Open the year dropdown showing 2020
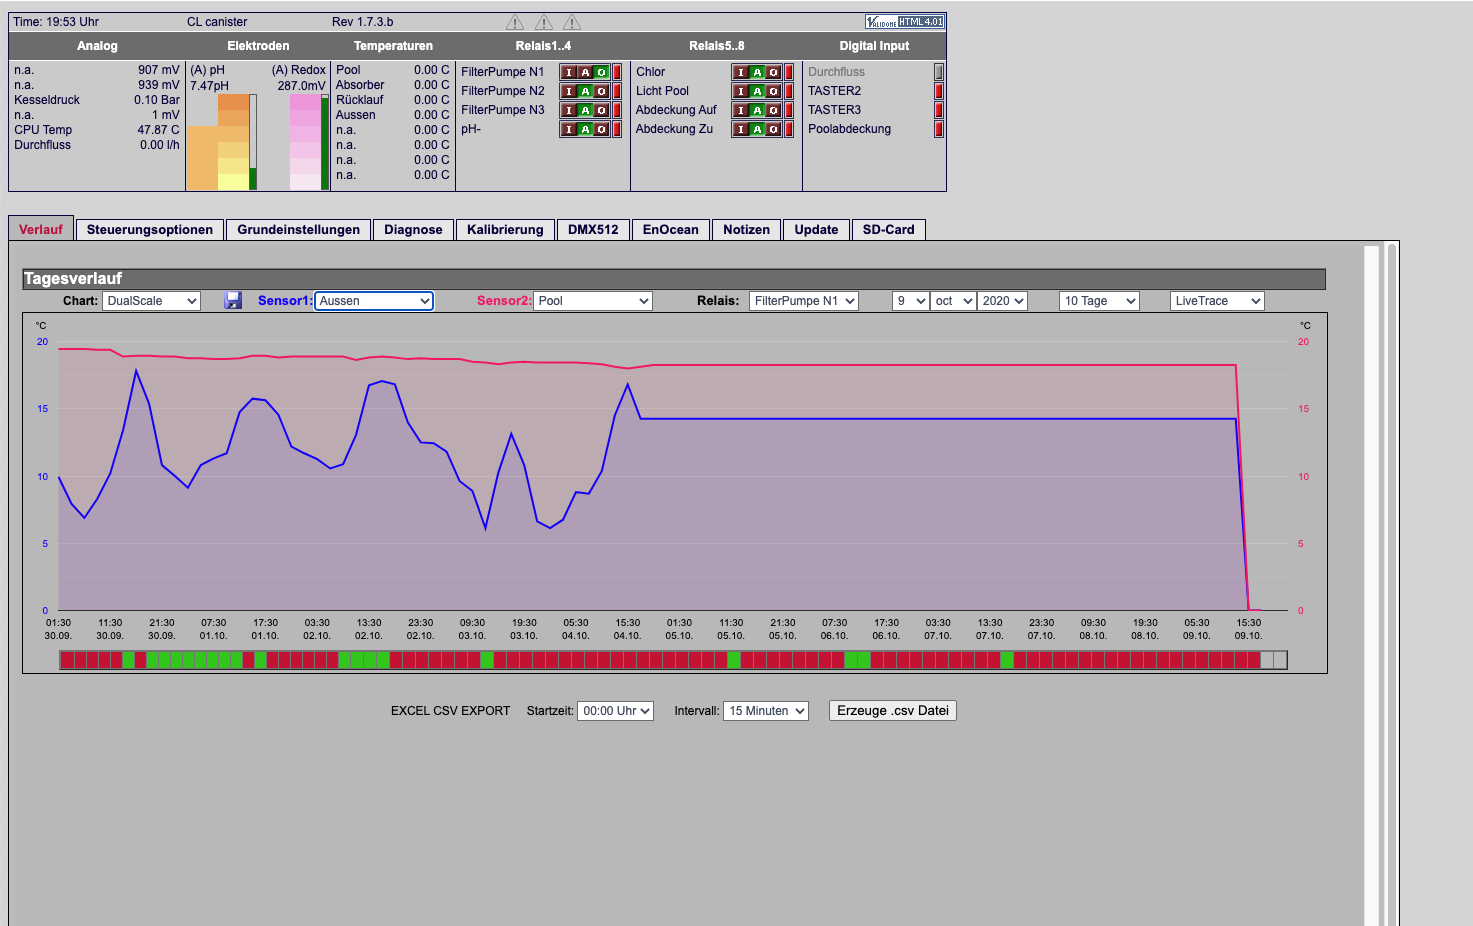The width and height of the screenshot is (1473, 926). coord(1002,301)
